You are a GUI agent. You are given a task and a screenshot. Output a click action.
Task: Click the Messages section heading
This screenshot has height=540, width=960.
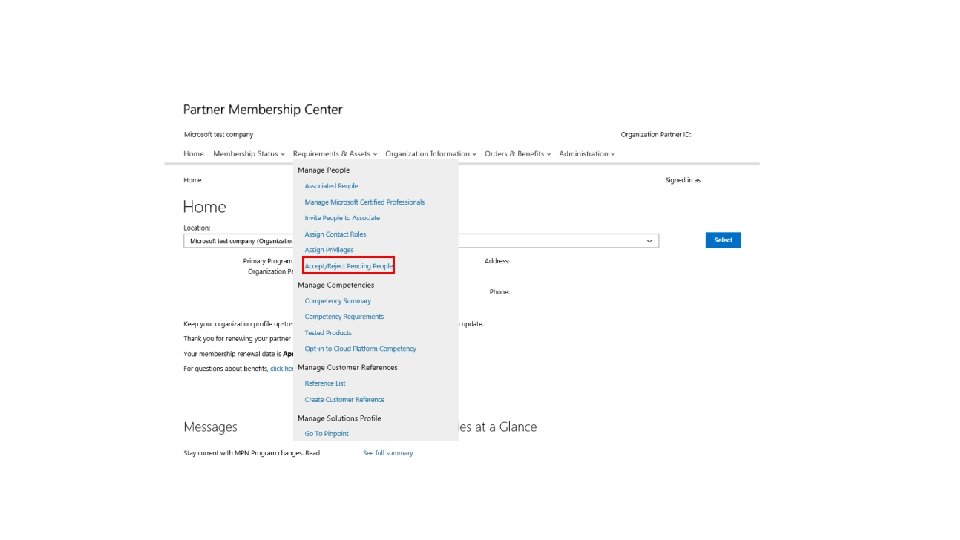(211, 427)
